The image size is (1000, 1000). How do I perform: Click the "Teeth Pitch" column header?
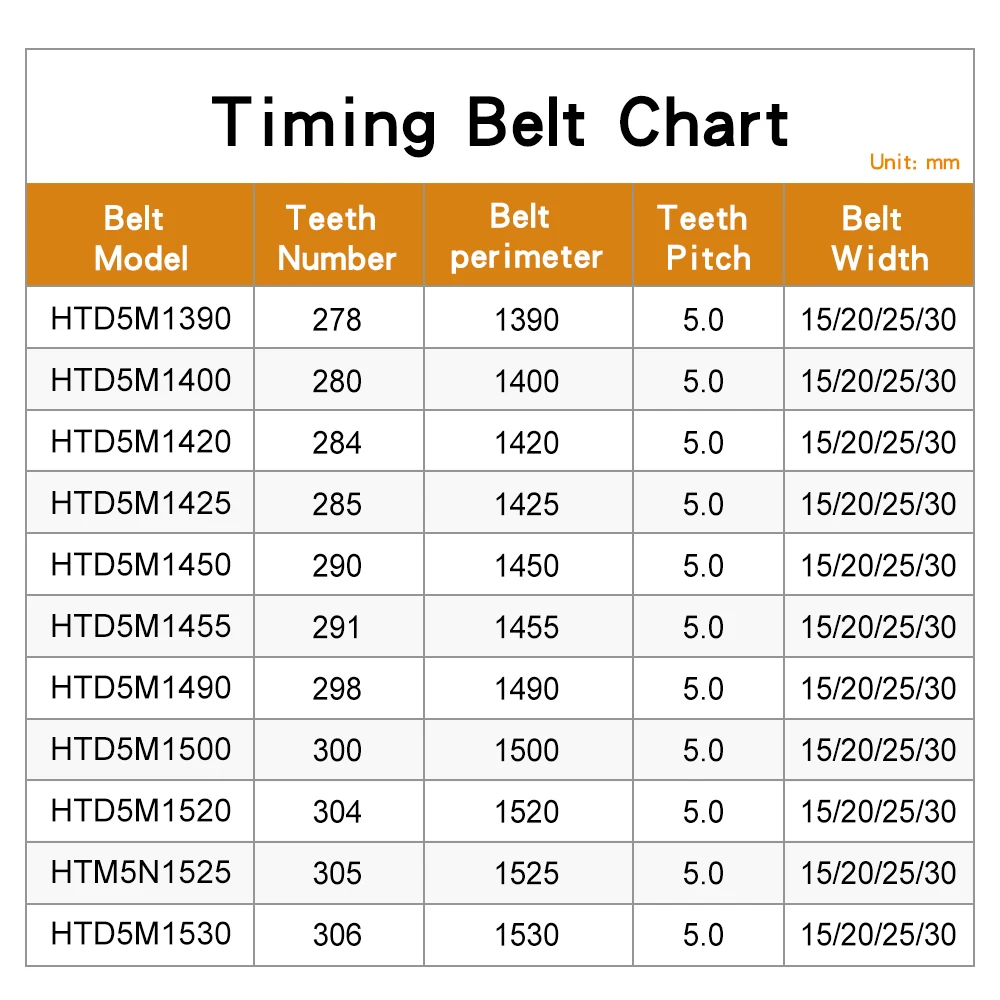coord(706,238)
